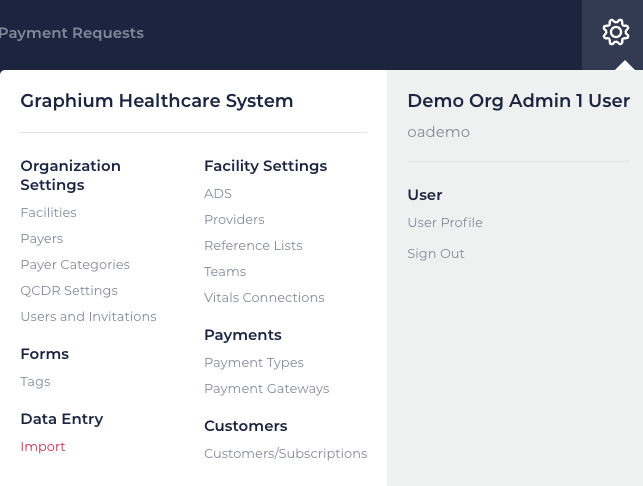643x486 pixels.
Task: Select QCDR Settings
Action: coord(69,290)
